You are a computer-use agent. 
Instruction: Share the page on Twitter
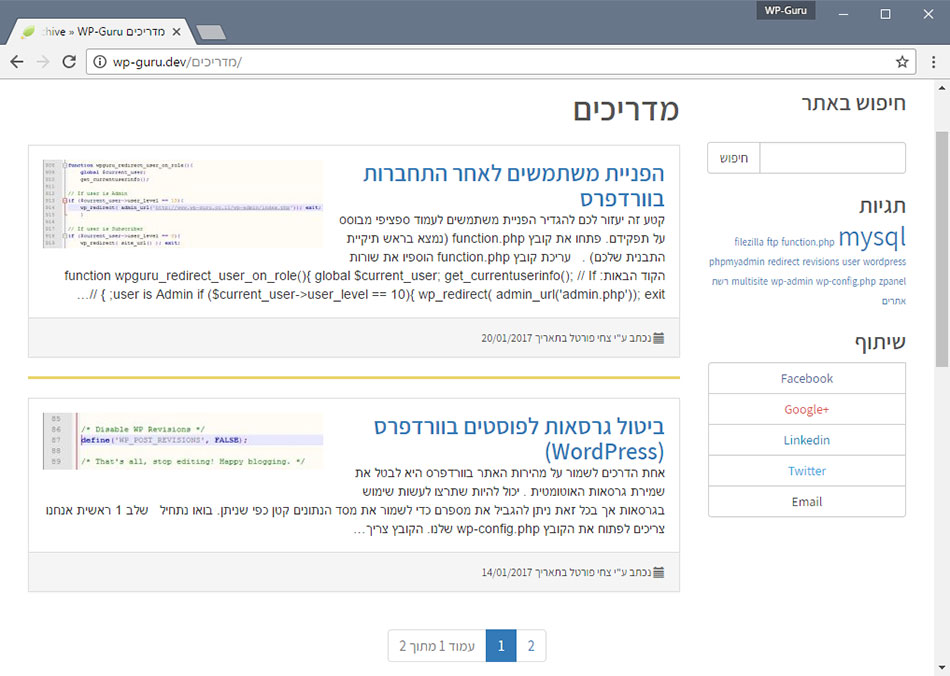(x=807, y=471)
